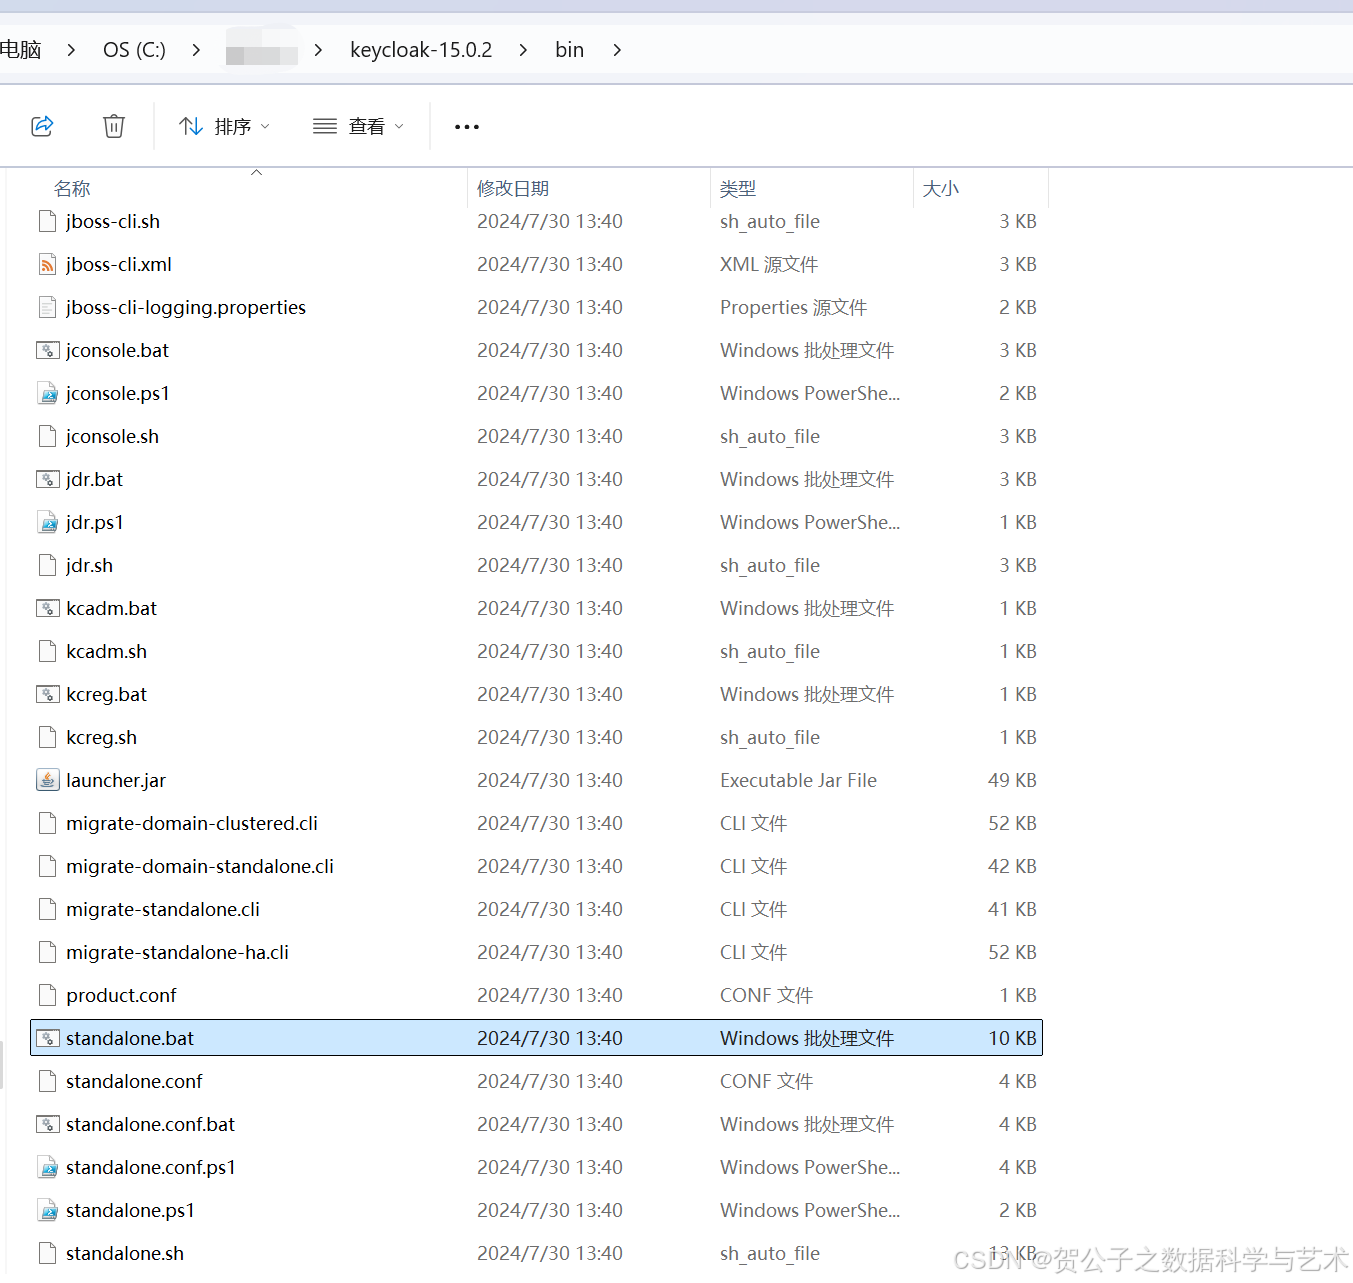The width and height of the screenshot is (1353, 1283).
Task: Select the kcreg.sh file icon
Action: [47, 737]
